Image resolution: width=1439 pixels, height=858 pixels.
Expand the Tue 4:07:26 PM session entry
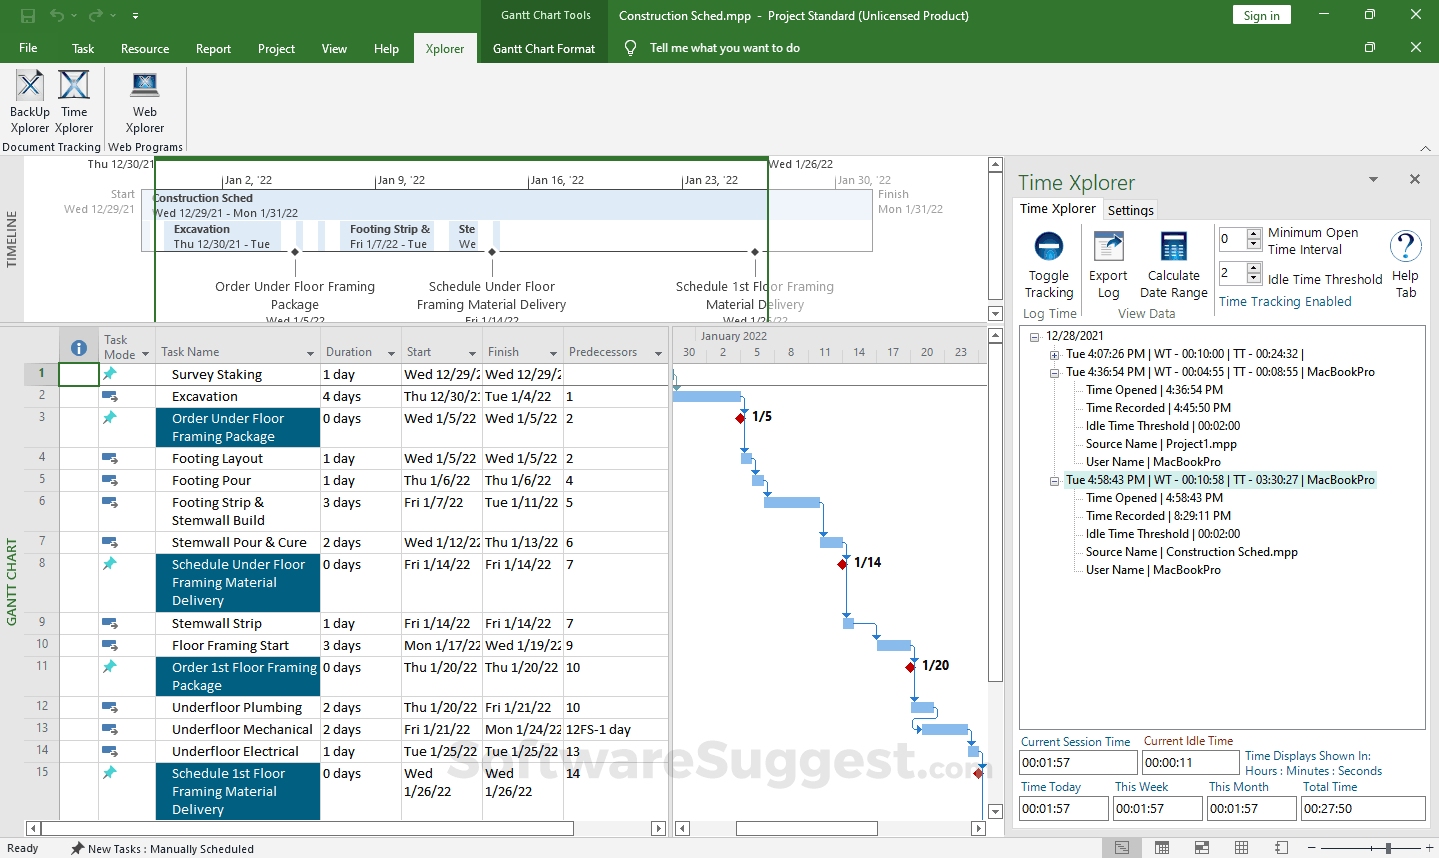tap(1054, 355)
